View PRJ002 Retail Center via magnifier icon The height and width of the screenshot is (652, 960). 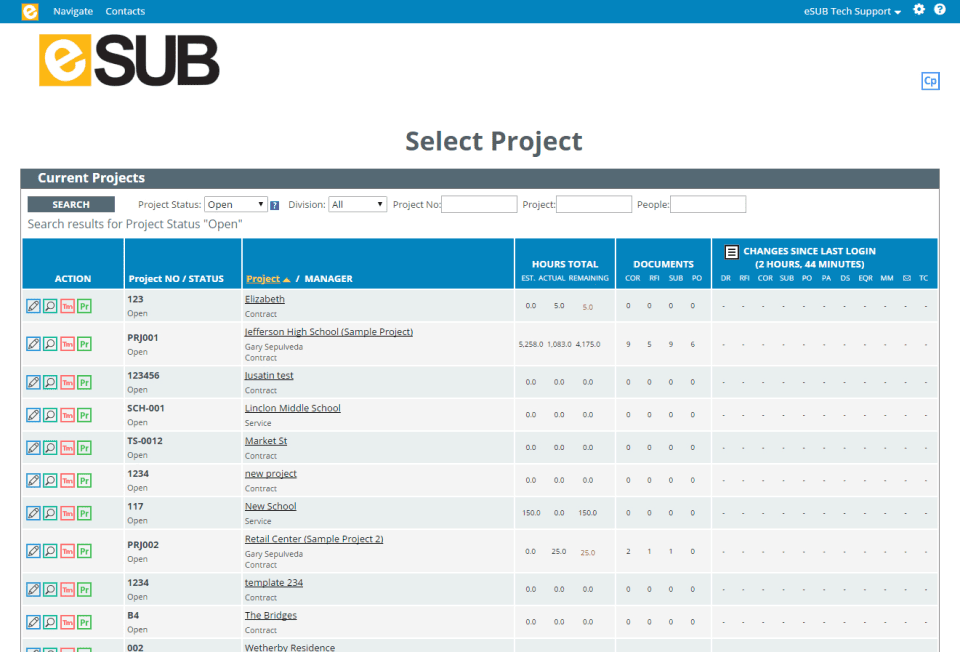pyautogui.click(x=50, y=551)
